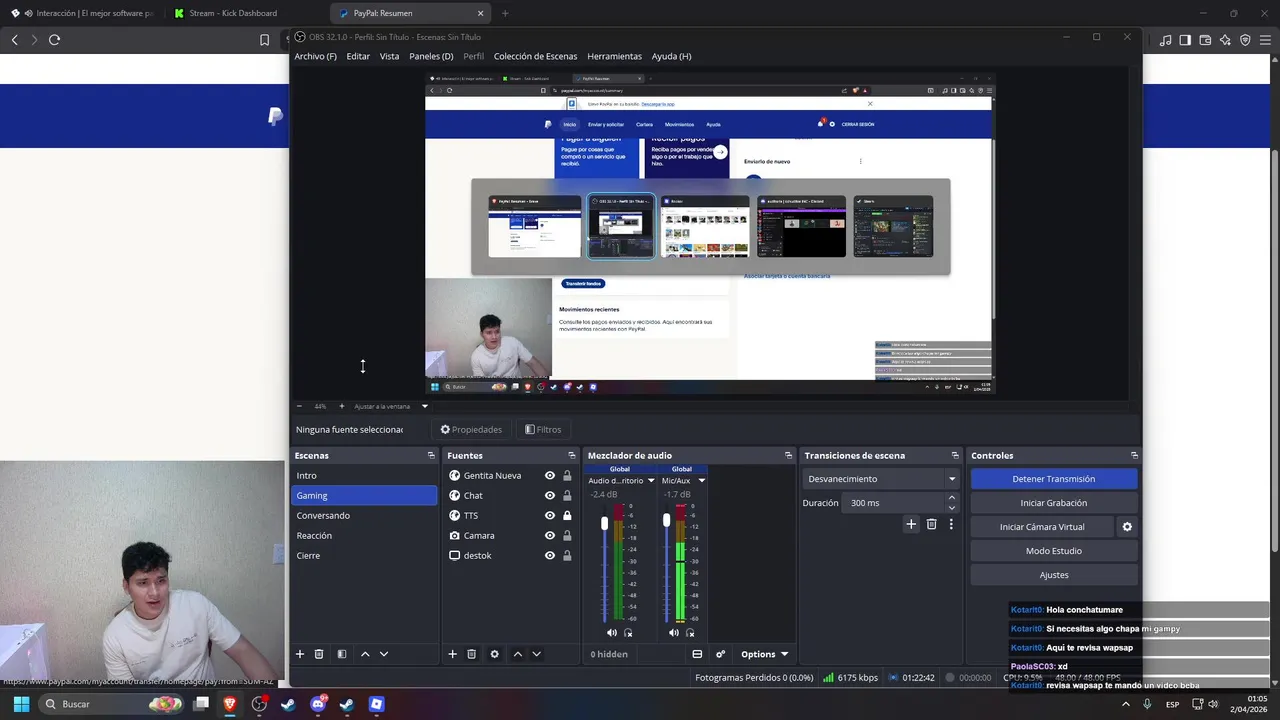Open Audio del escritorio channel dropdown
The height and width of the screenshot is (720, 1280).
[651, 481]
